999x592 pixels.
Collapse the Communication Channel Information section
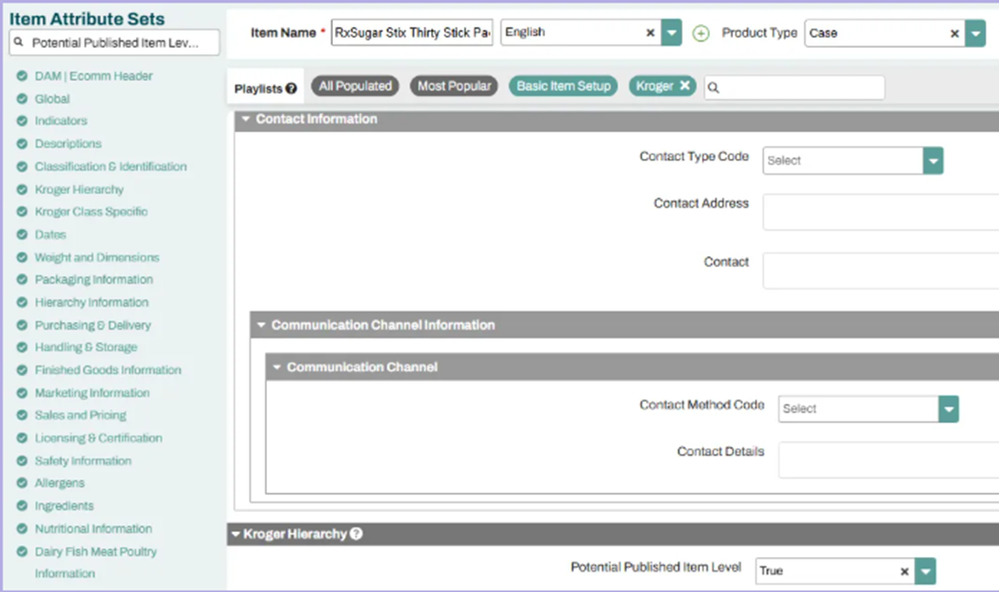261,325
